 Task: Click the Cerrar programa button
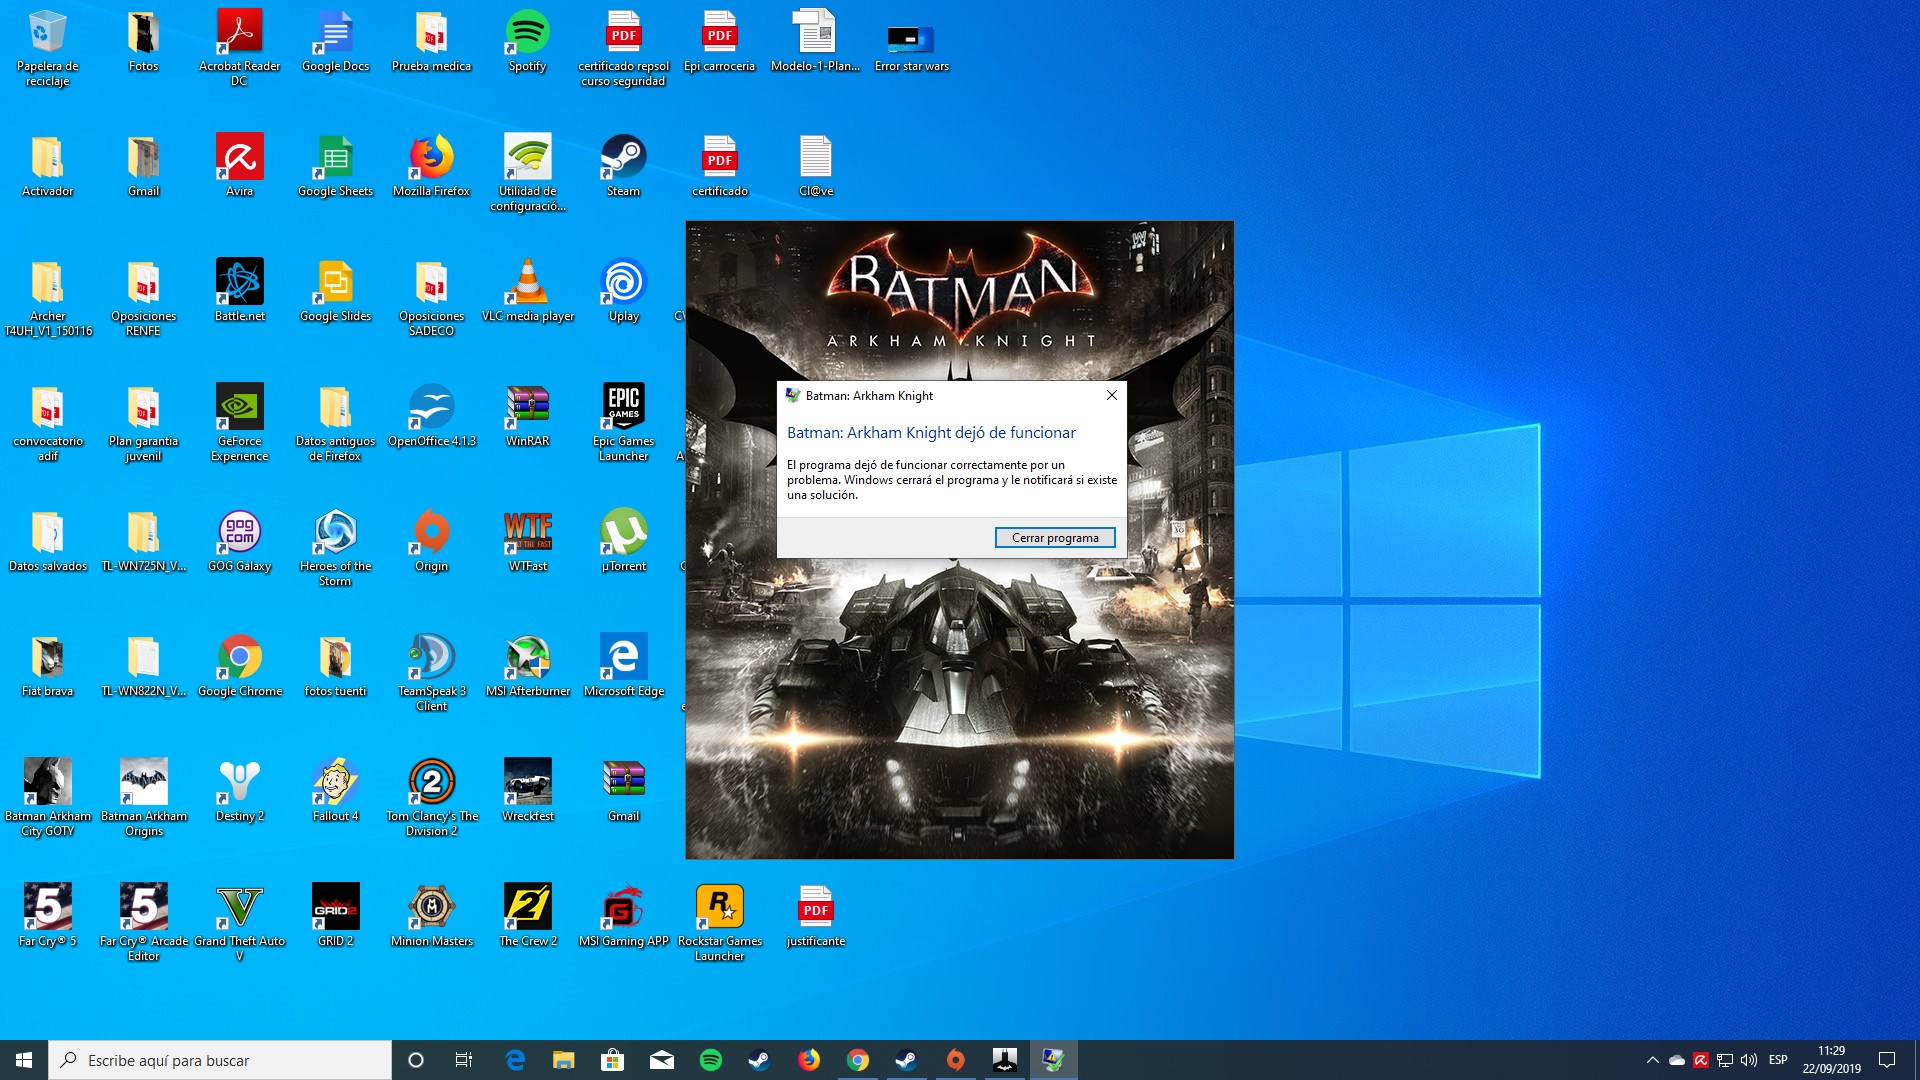(1055, 538)
